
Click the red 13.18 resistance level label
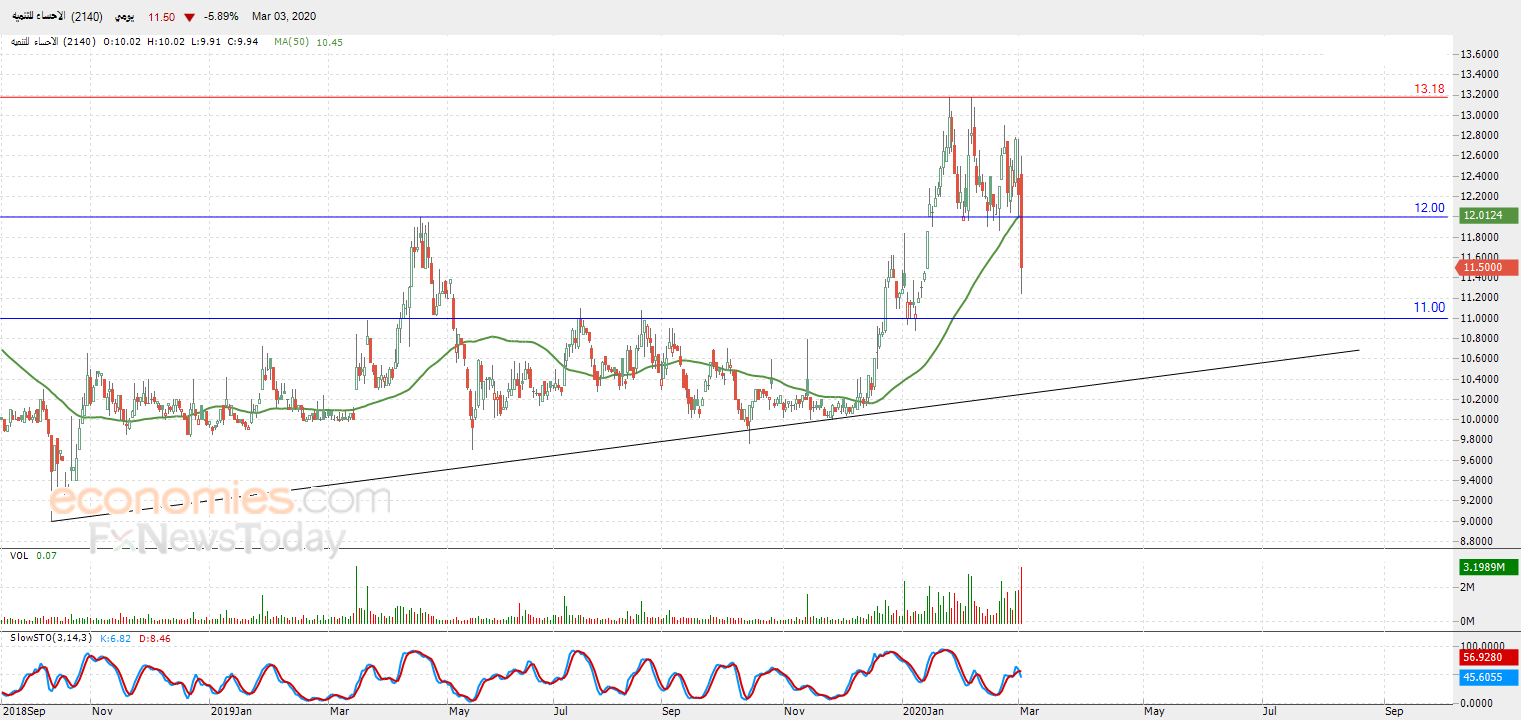1429,89
